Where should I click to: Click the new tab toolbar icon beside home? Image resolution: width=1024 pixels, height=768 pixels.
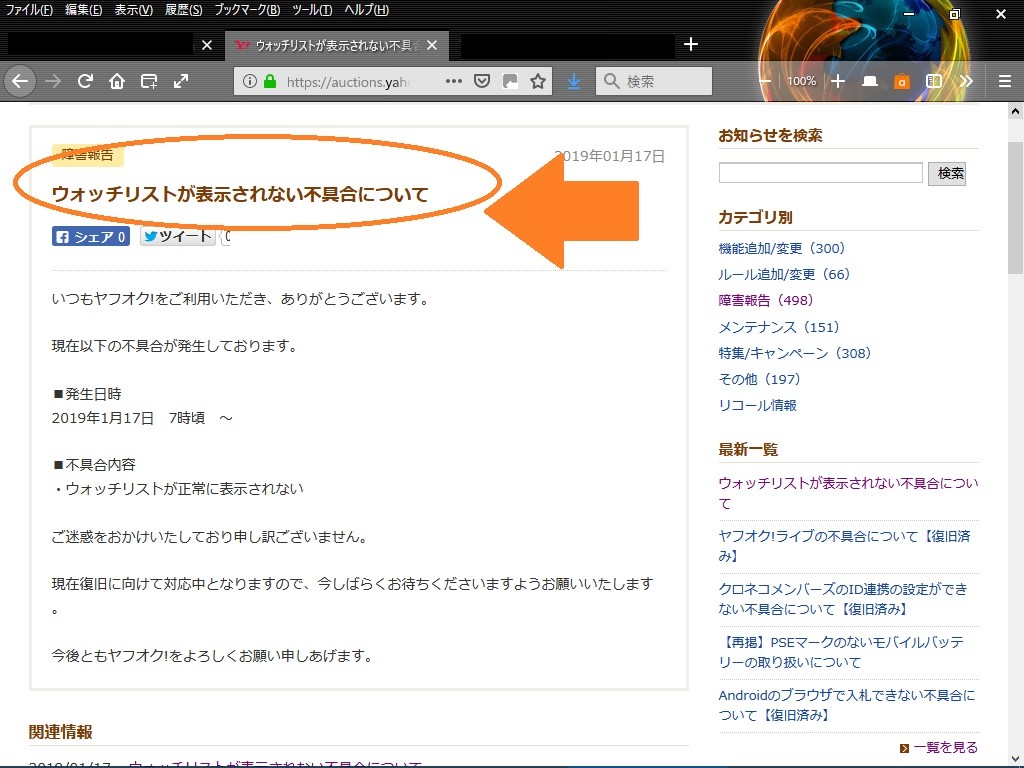point(149,81)
